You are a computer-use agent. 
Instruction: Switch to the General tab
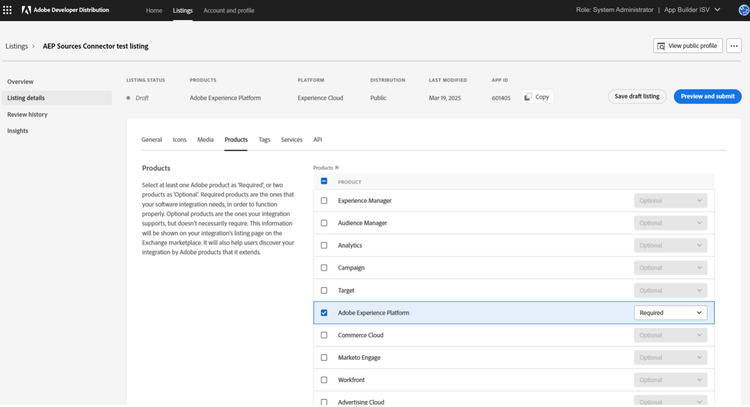pos(152,140)
